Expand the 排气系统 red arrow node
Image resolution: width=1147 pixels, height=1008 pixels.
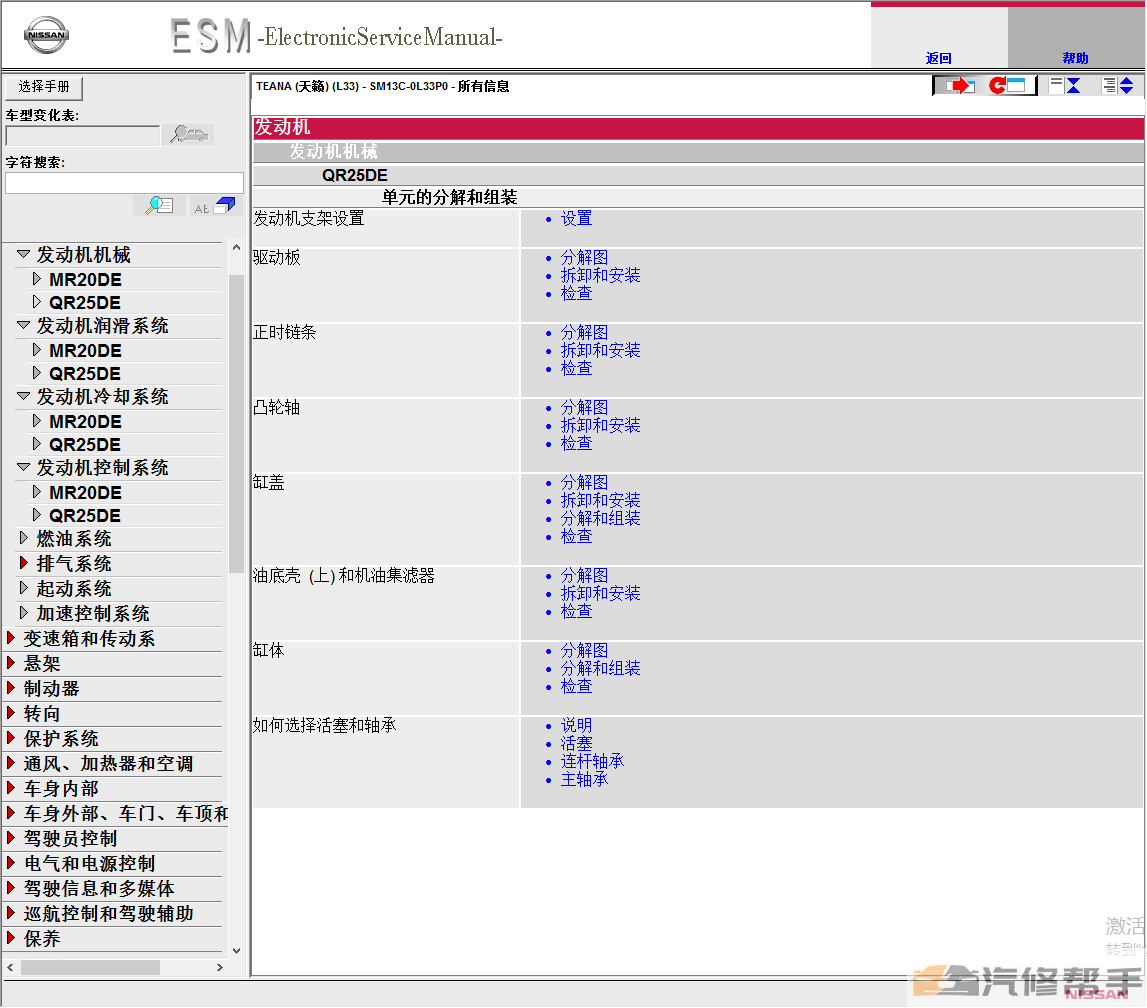tap(23, 563)
